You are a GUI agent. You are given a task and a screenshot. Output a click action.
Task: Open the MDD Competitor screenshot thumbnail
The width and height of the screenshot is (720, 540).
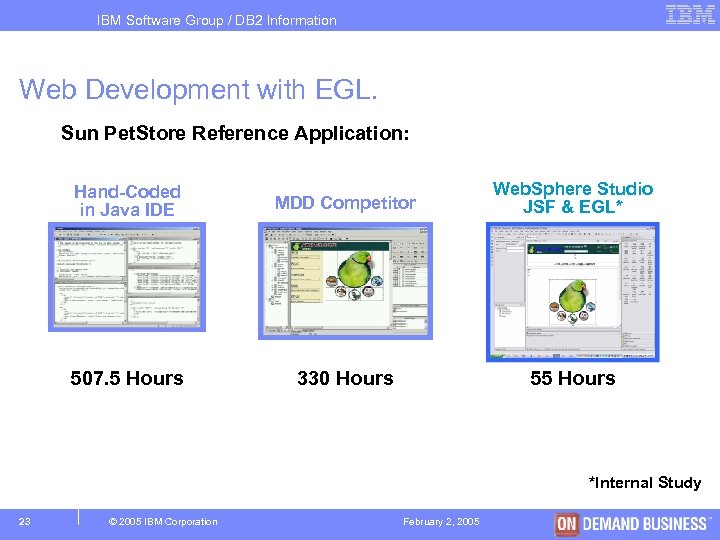(x=345, y=281)
